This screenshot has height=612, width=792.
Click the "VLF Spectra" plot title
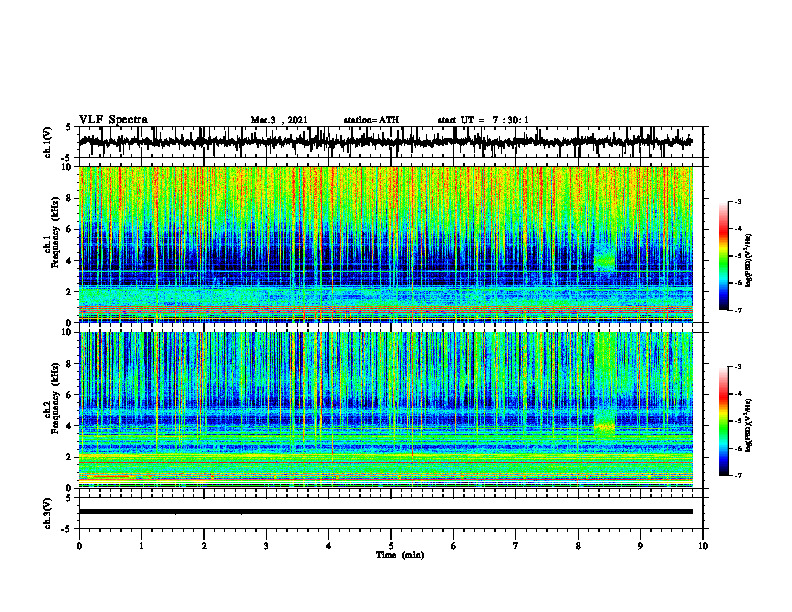tap(113, 120)
